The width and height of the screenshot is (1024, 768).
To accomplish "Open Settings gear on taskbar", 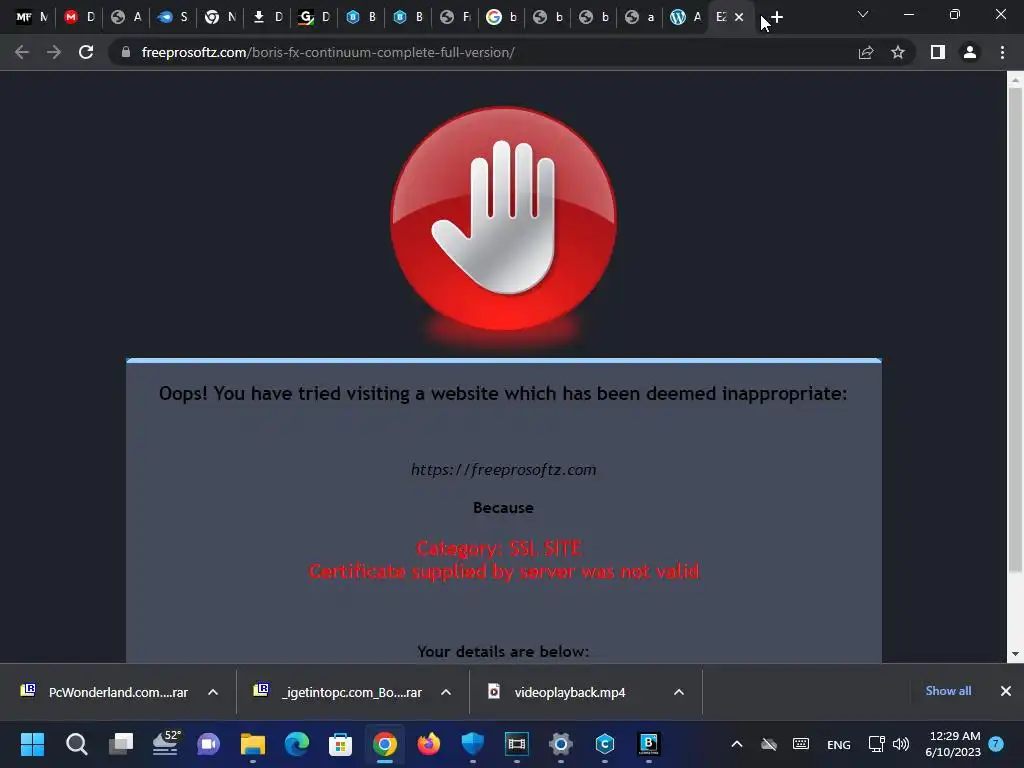I will 560,744.
